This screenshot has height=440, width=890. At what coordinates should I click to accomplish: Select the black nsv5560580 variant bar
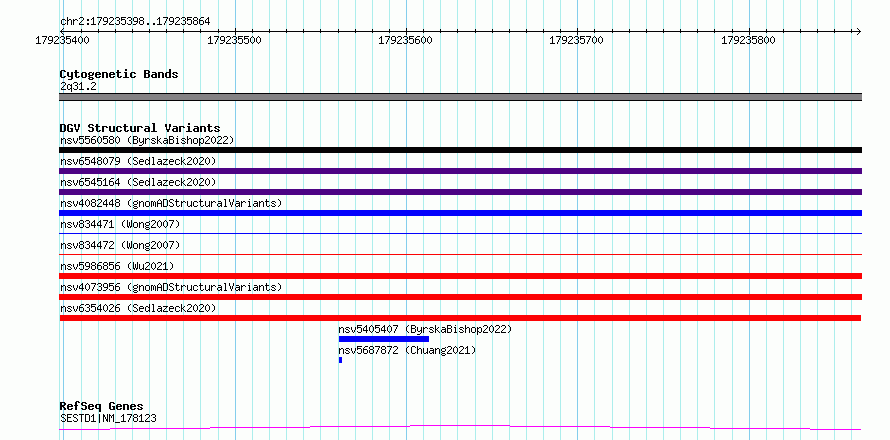(x=460, y=150)
